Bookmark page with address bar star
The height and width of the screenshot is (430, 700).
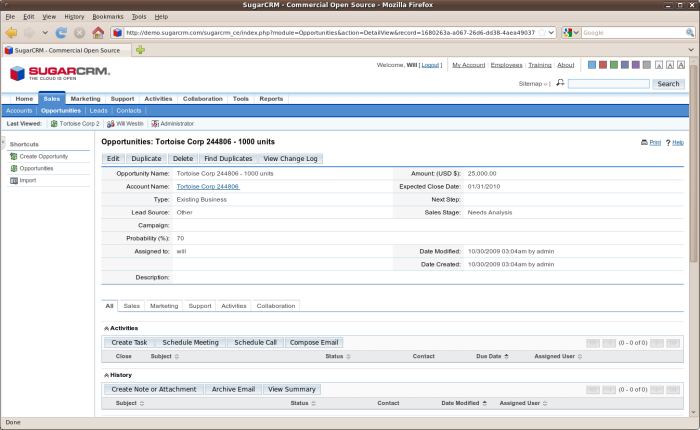point(542,33)
